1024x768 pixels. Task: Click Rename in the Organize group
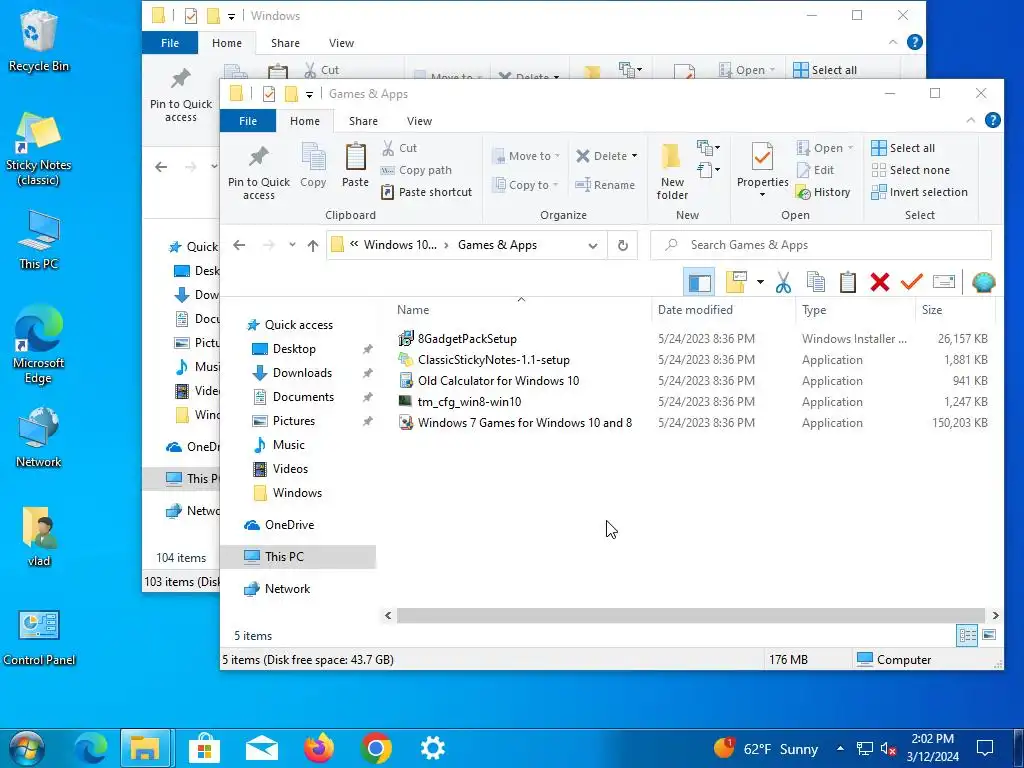(605, 185)
